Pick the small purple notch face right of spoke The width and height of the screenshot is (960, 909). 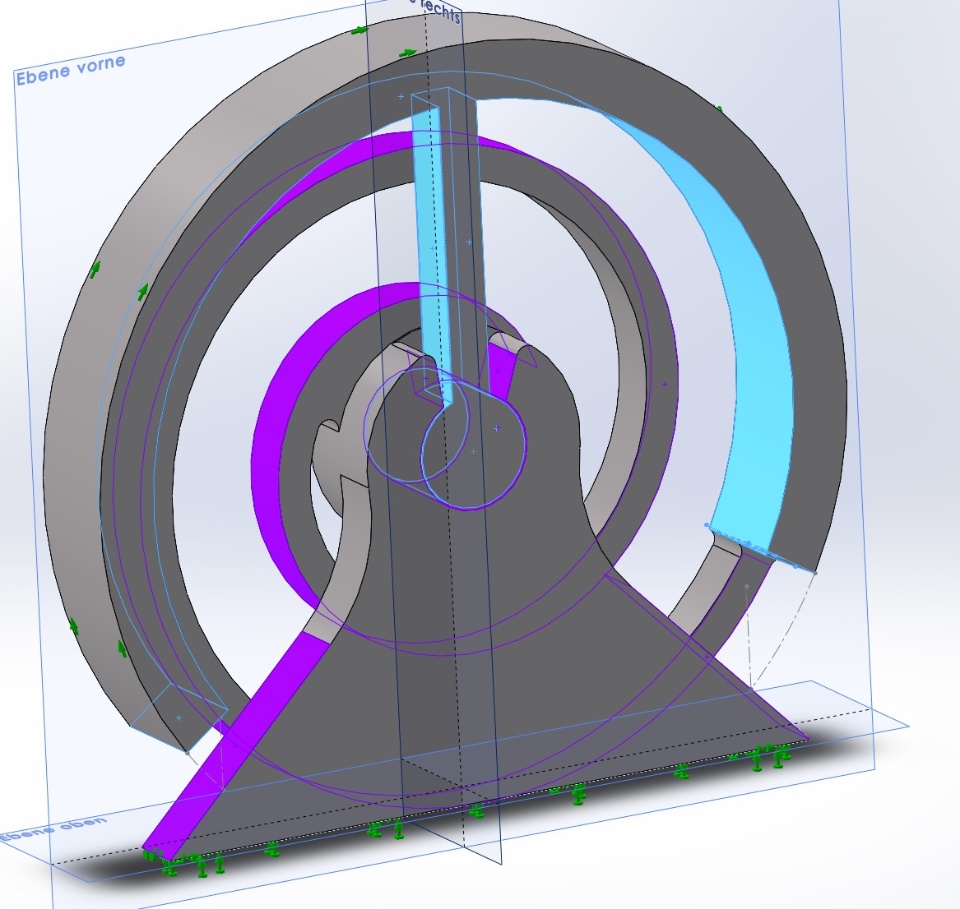[501, 371]
